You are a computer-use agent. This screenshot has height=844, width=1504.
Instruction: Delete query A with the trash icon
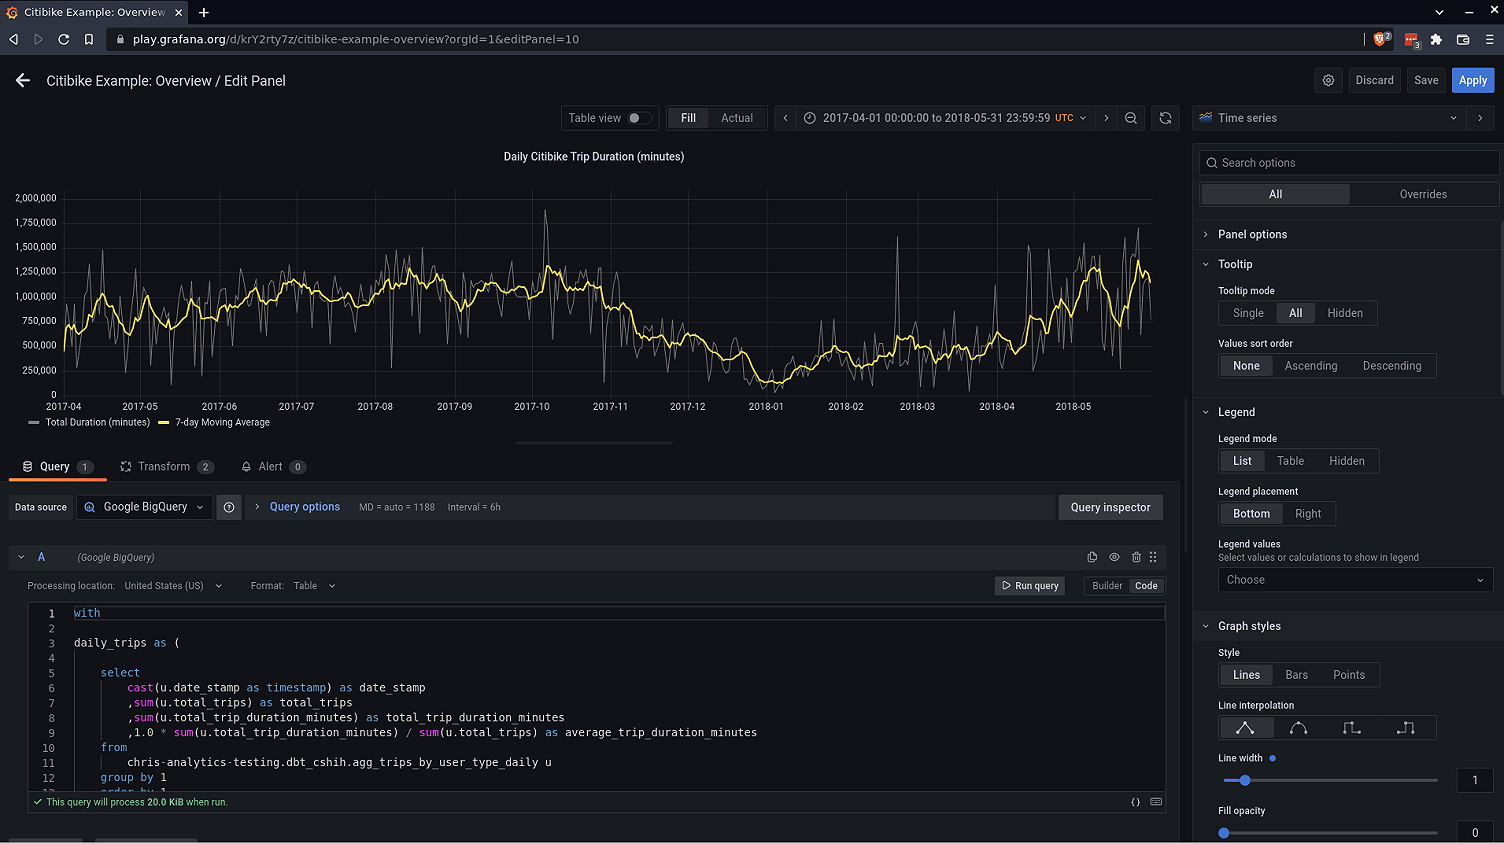click(x=1135, y=557)
